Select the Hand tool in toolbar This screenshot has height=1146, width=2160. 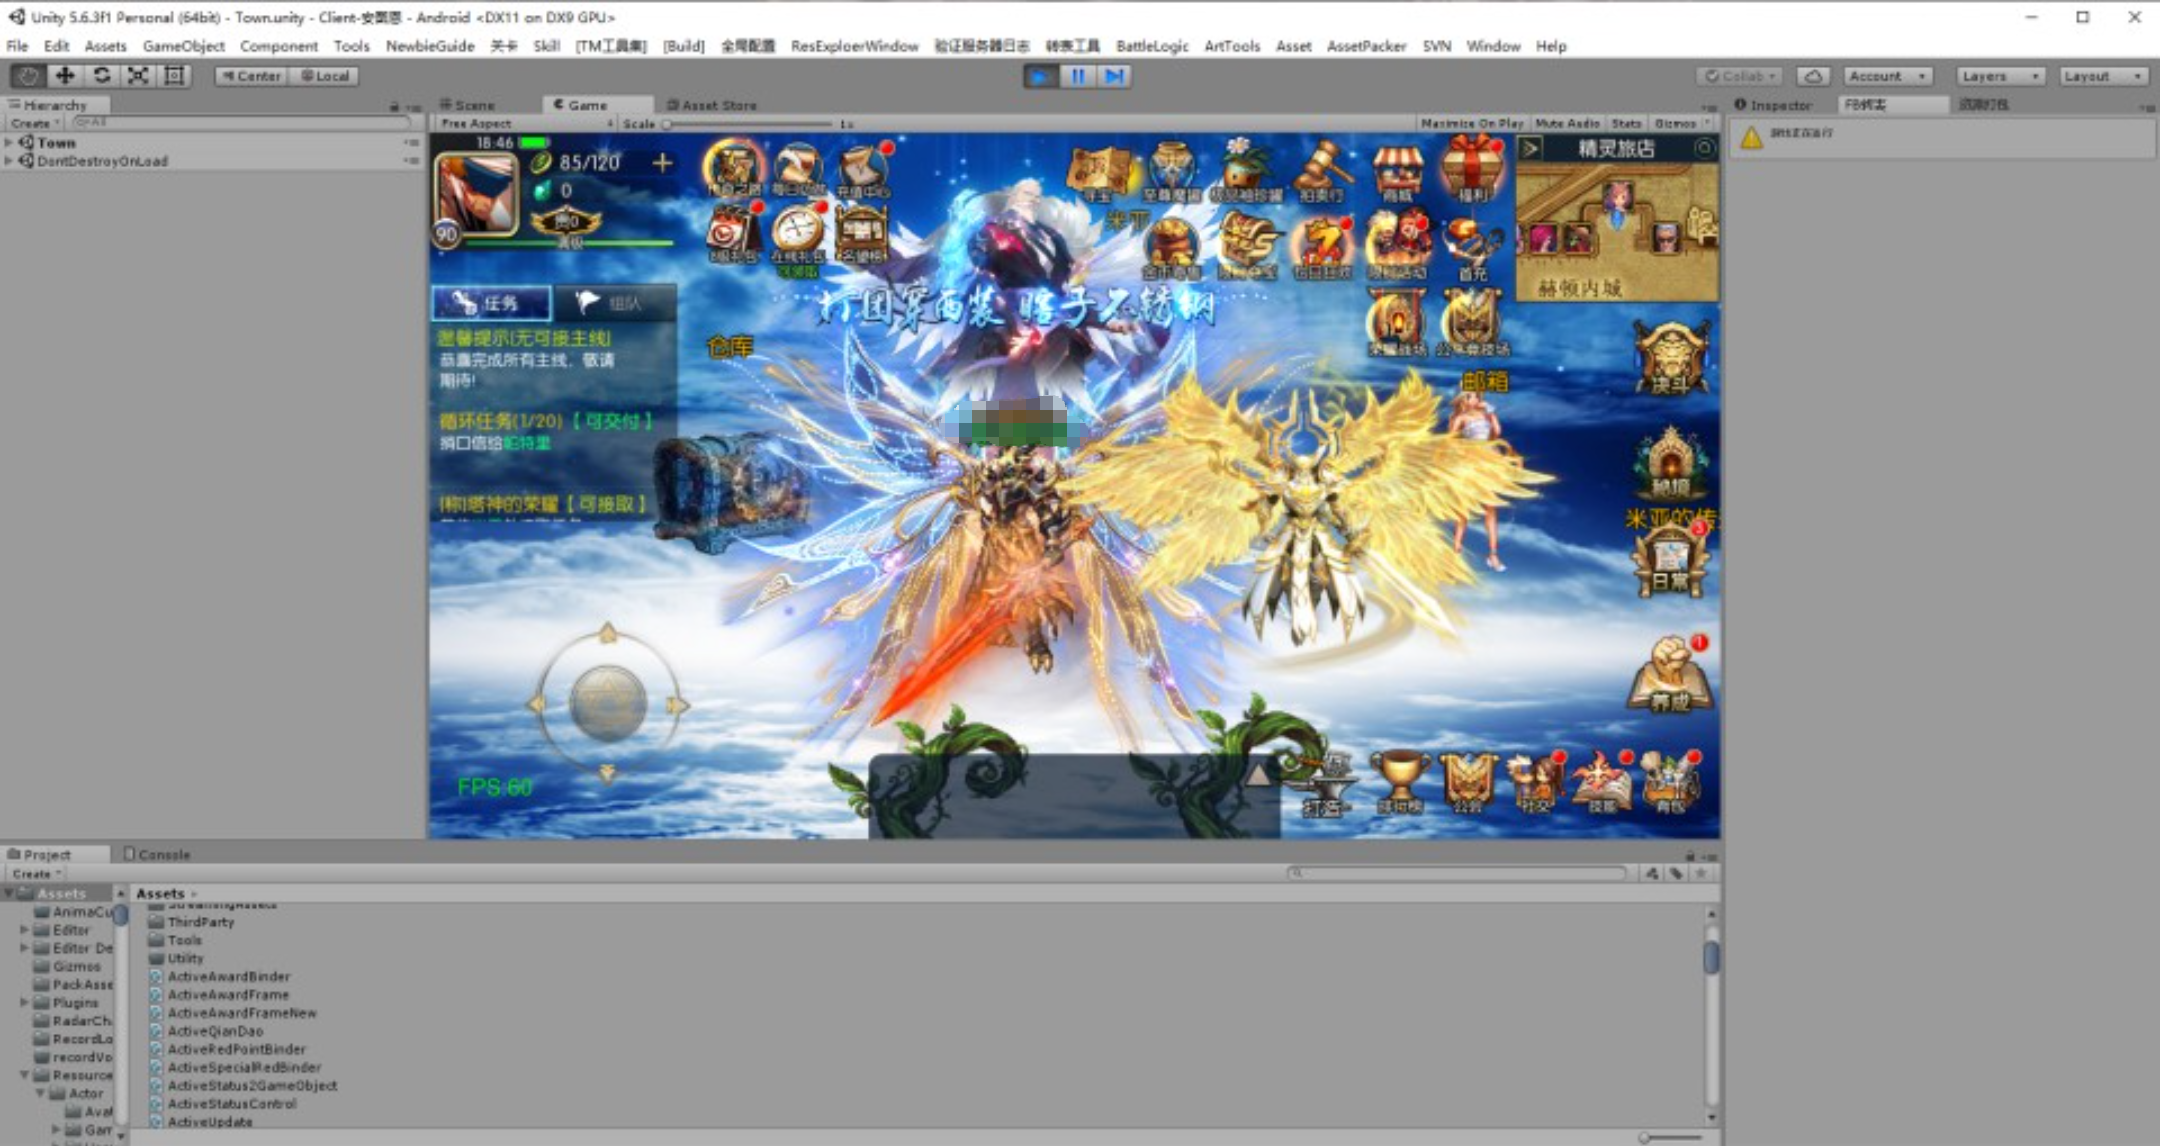coord(28,76)
